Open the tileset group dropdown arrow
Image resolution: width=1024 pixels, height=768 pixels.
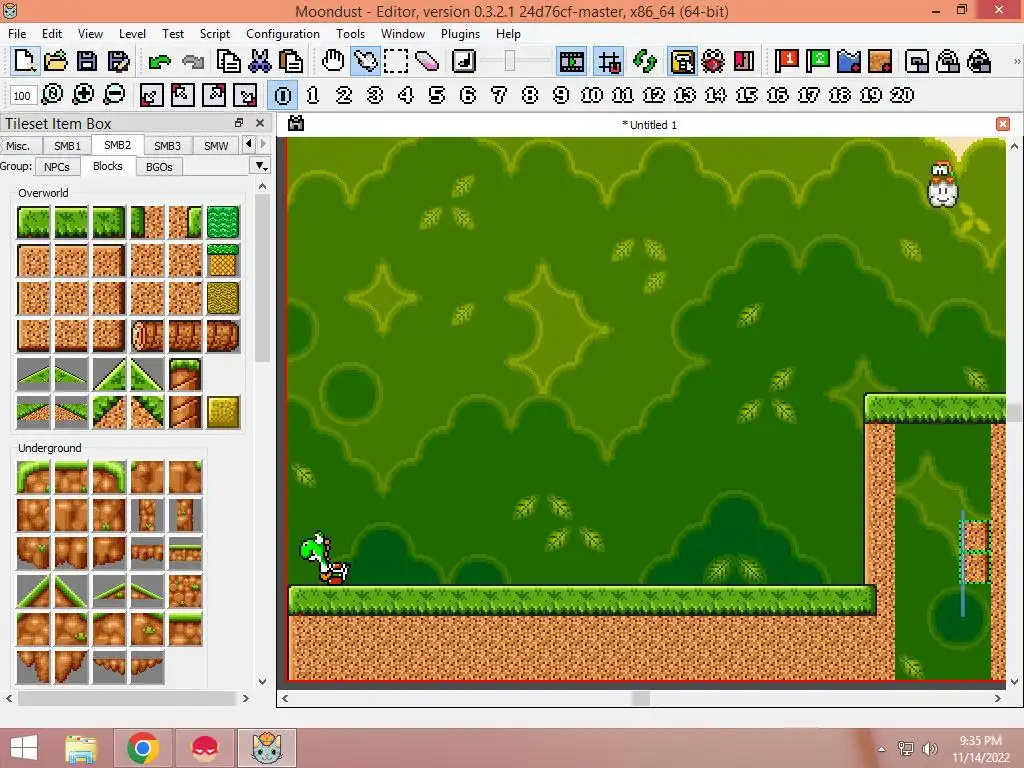[261, 167]
